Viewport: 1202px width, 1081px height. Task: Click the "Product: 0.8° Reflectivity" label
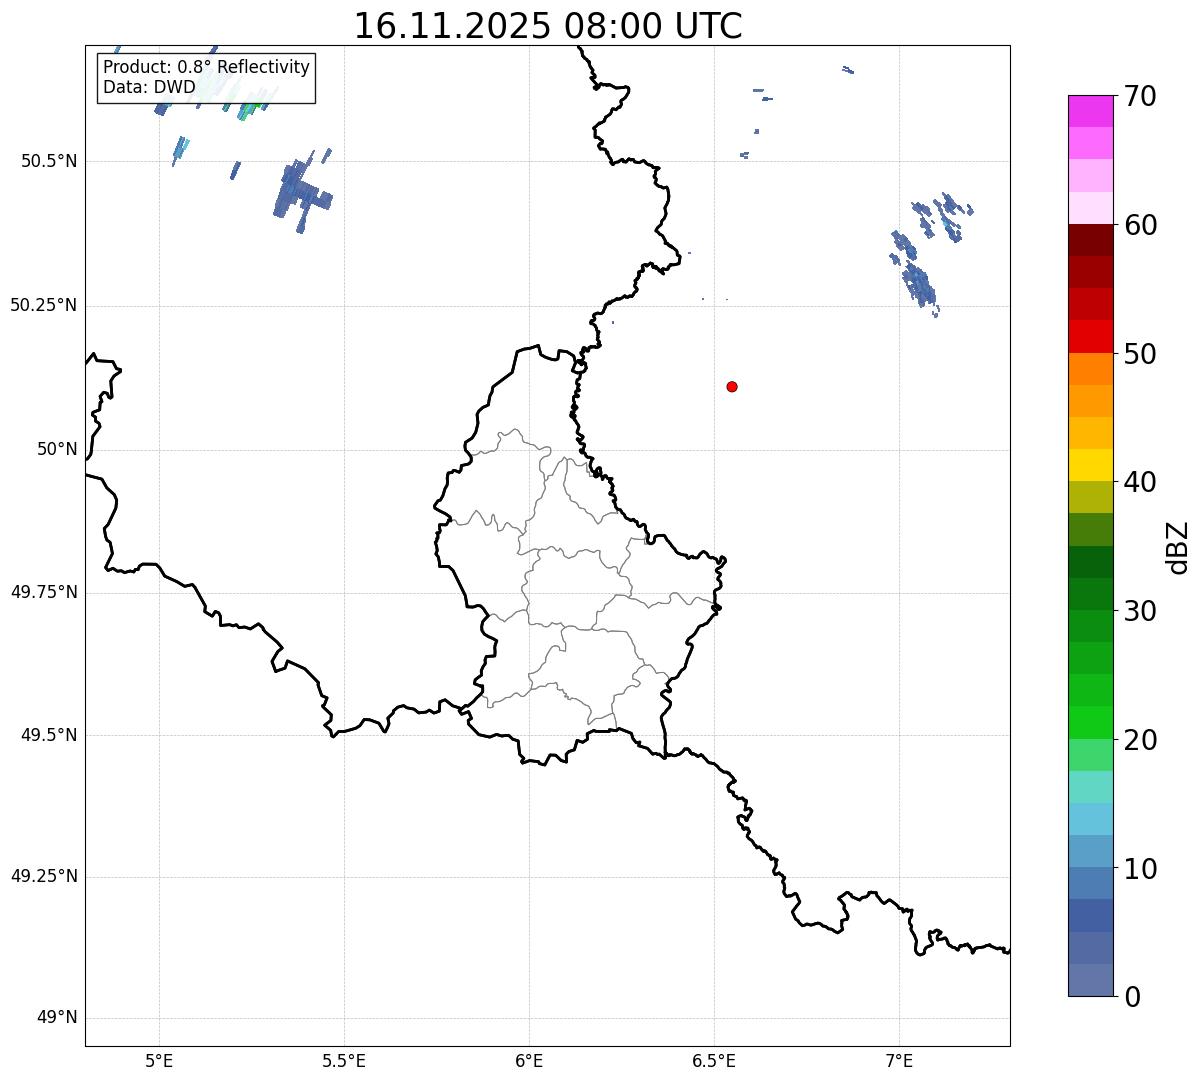coord(207,67)
